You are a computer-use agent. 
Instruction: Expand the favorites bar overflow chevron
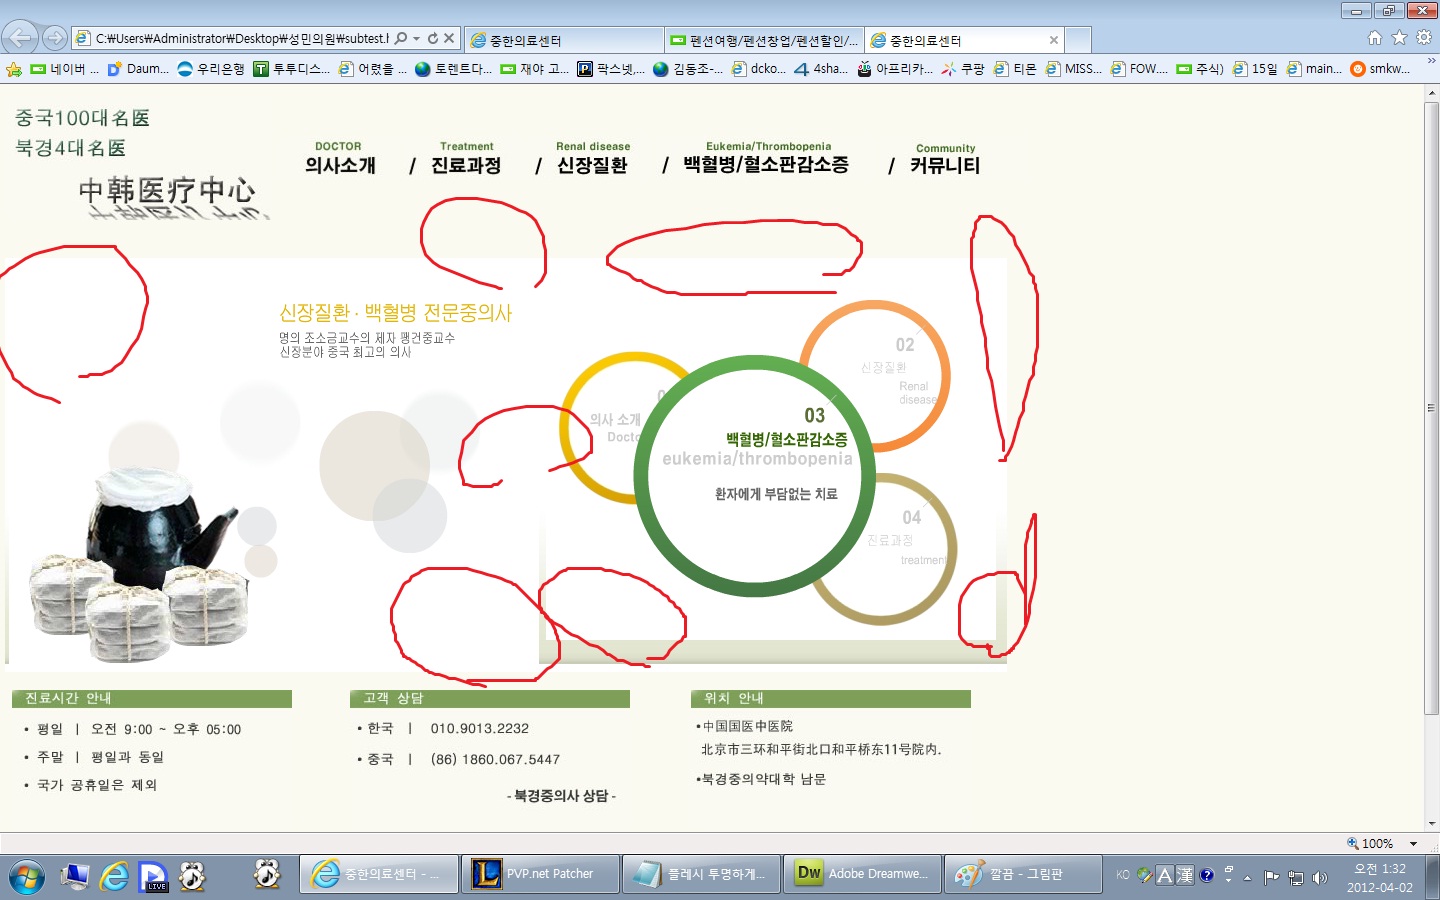(x=1431, y=62)
